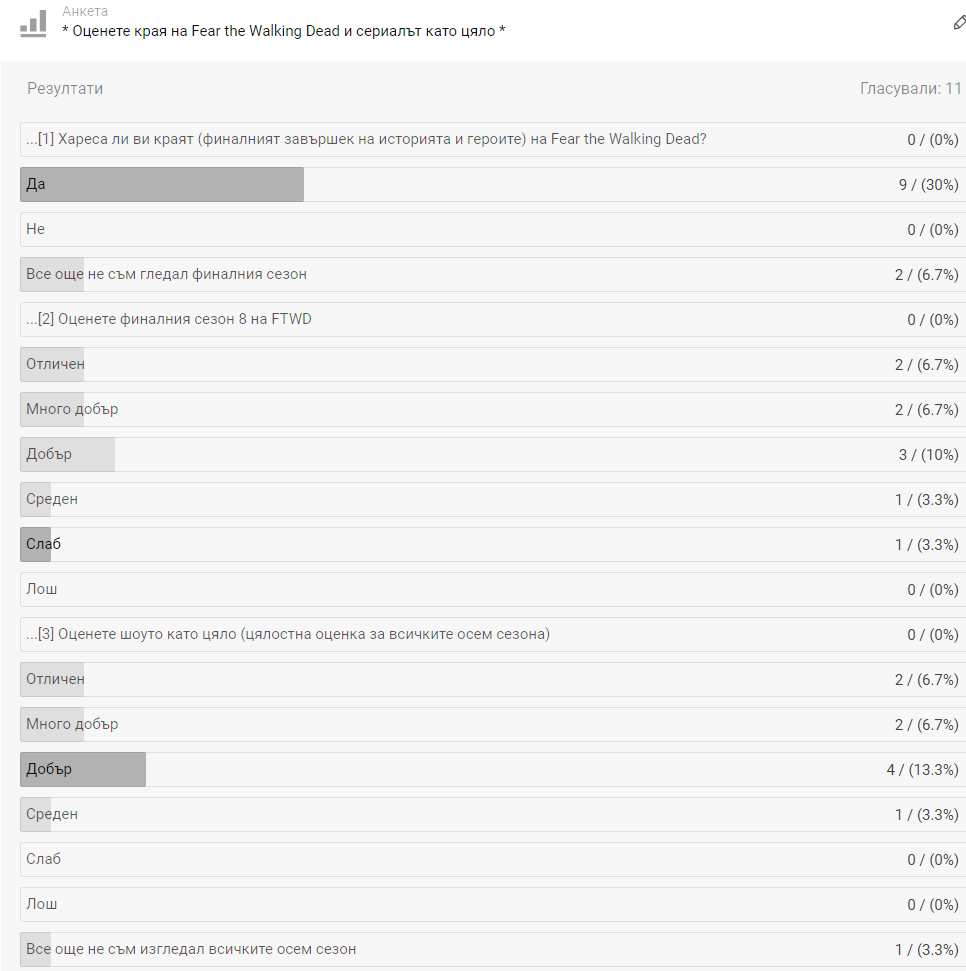This screenshot has height=971, width=966.
Task: Select "Добър" with 3 votes
Action: [49, 454]
